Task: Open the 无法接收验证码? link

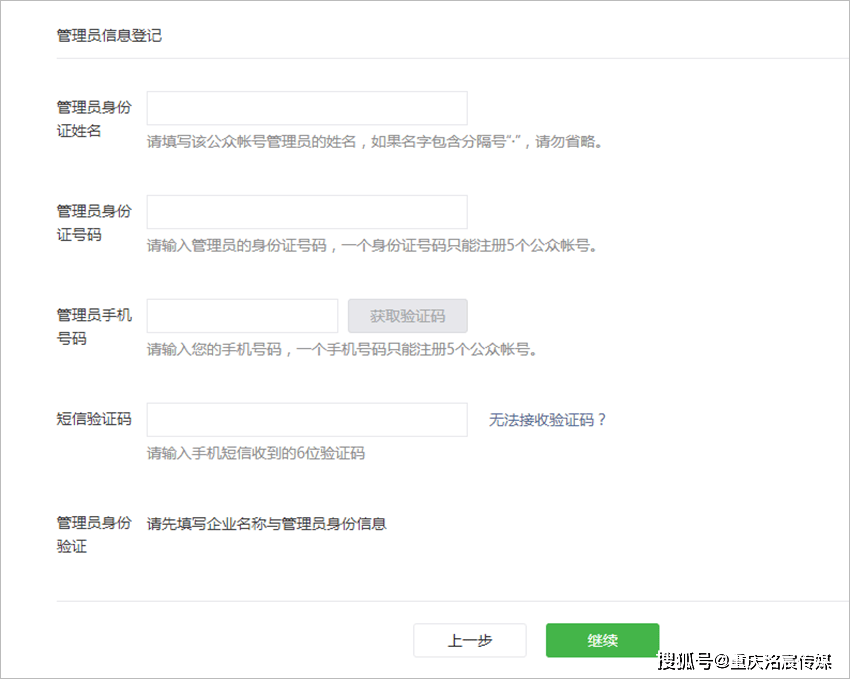Action: coord(547,420)
